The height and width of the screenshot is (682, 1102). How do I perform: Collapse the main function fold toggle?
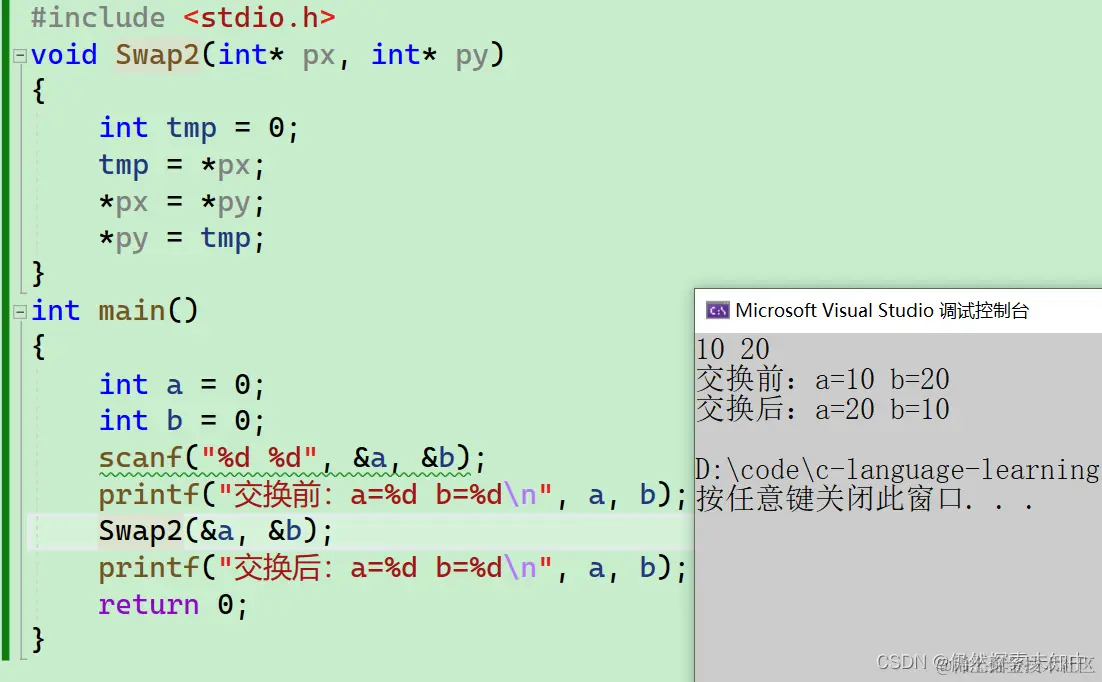(x=20, y=311)
